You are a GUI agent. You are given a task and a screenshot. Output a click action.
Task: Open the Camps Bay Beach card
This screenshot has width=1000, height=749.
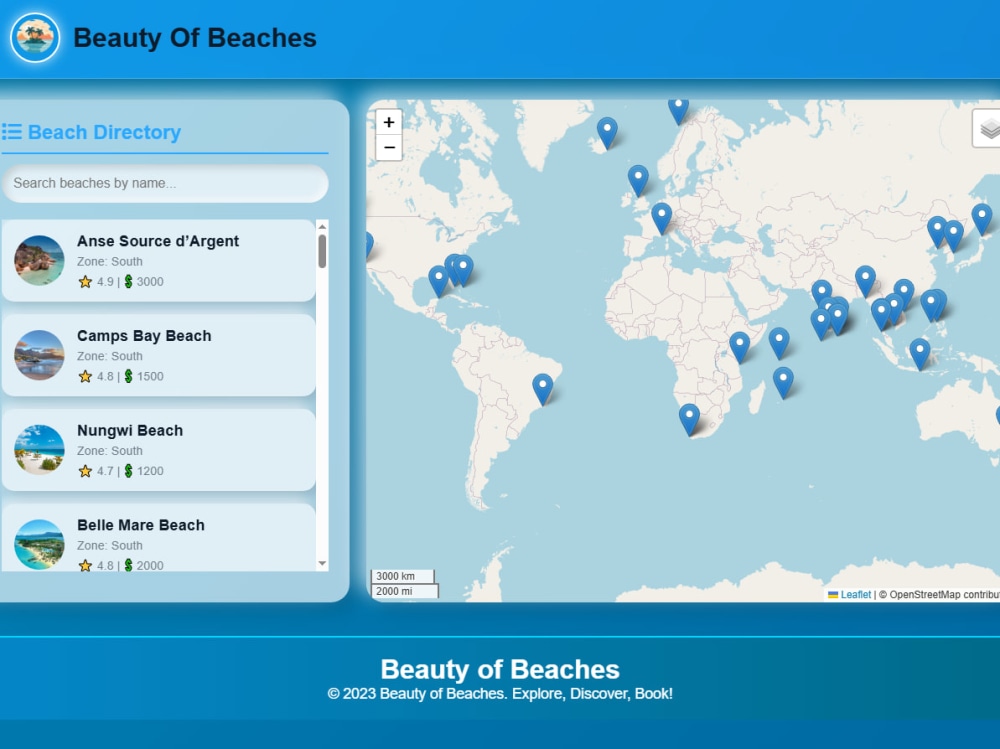click(x=159, y=355)
